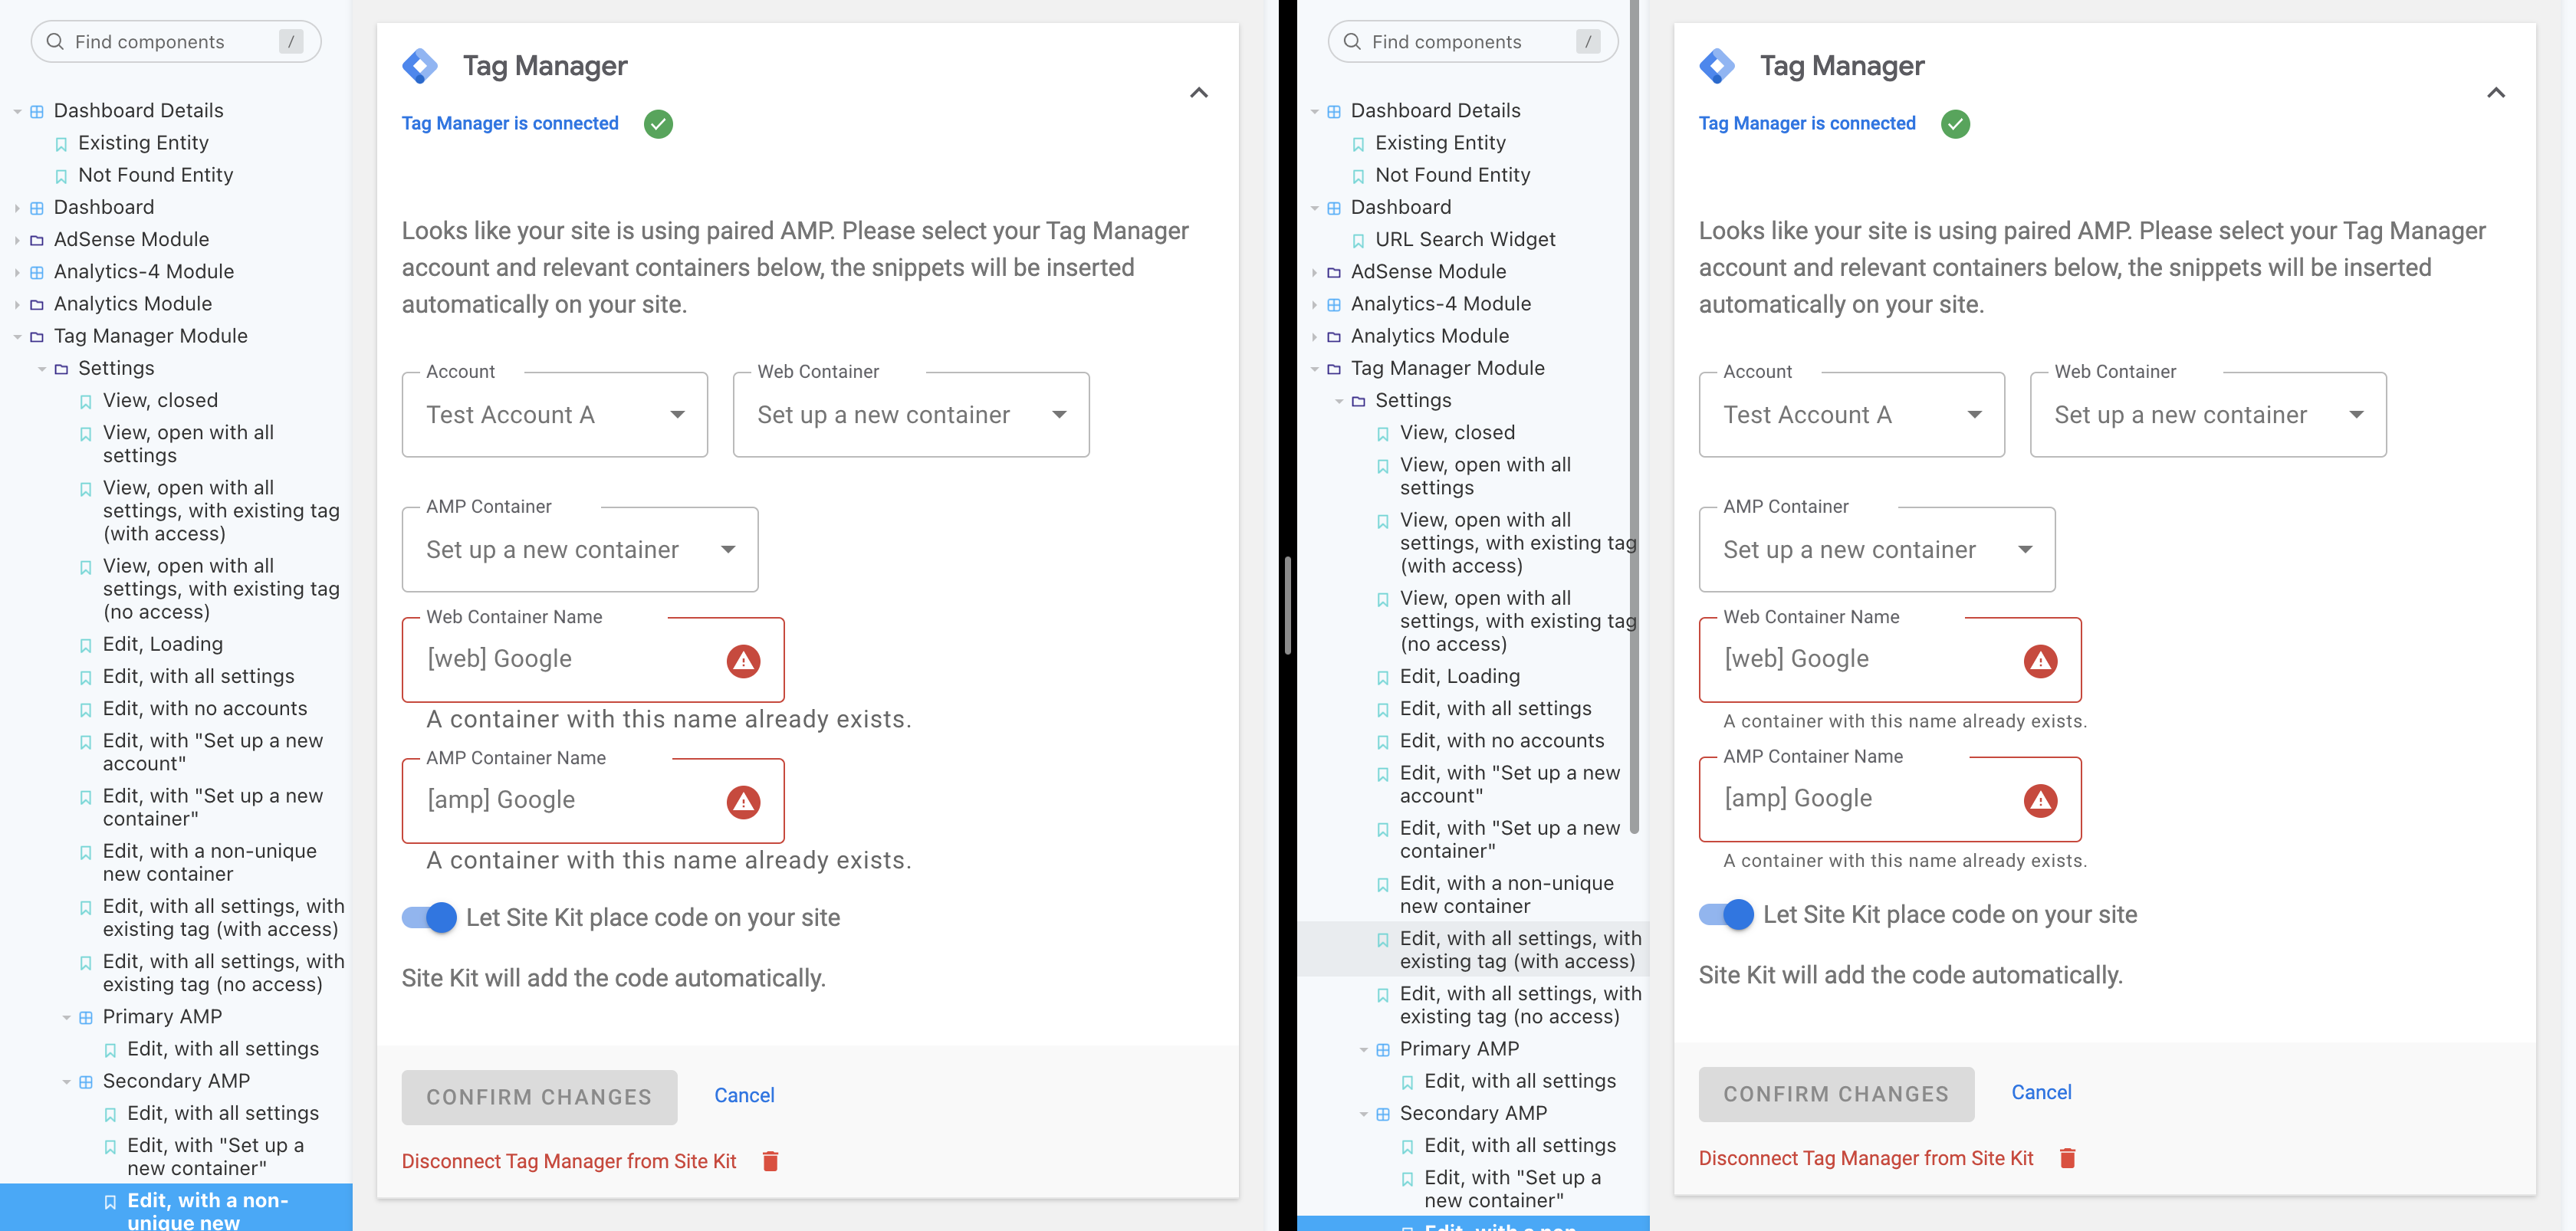Screen dimensions: 2576x1231
Task: Click the Web Container Name error warning icon, right window
Action: click(2040, 661)
